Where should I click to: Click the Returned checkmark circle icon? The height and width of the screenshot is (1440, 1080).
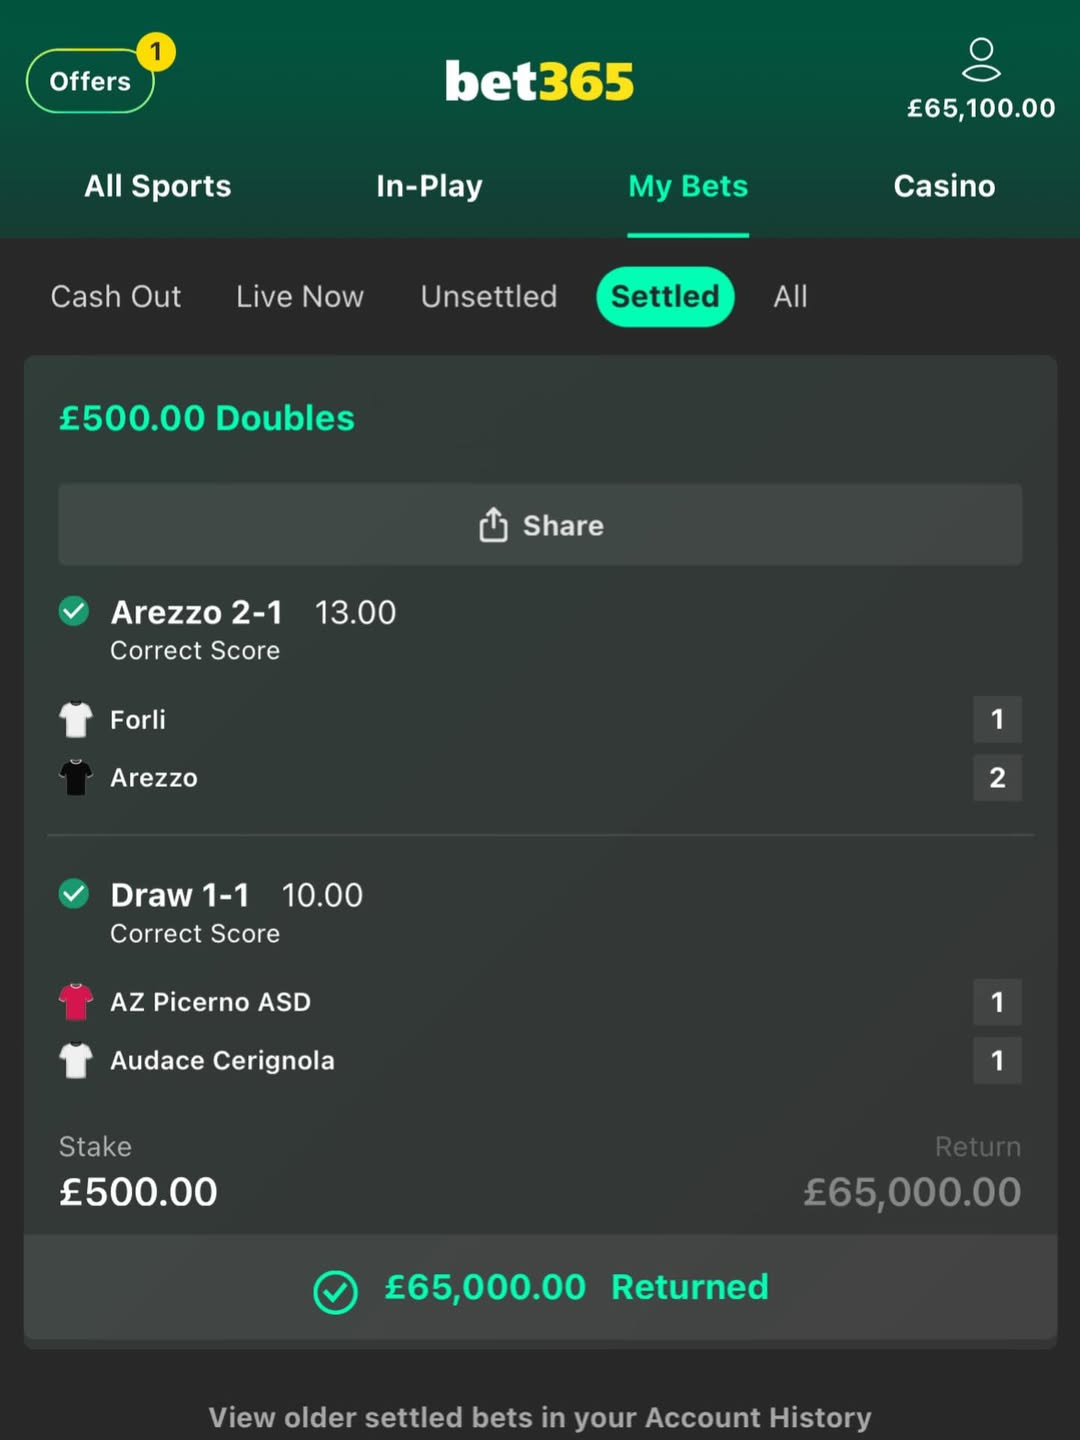335,1291
